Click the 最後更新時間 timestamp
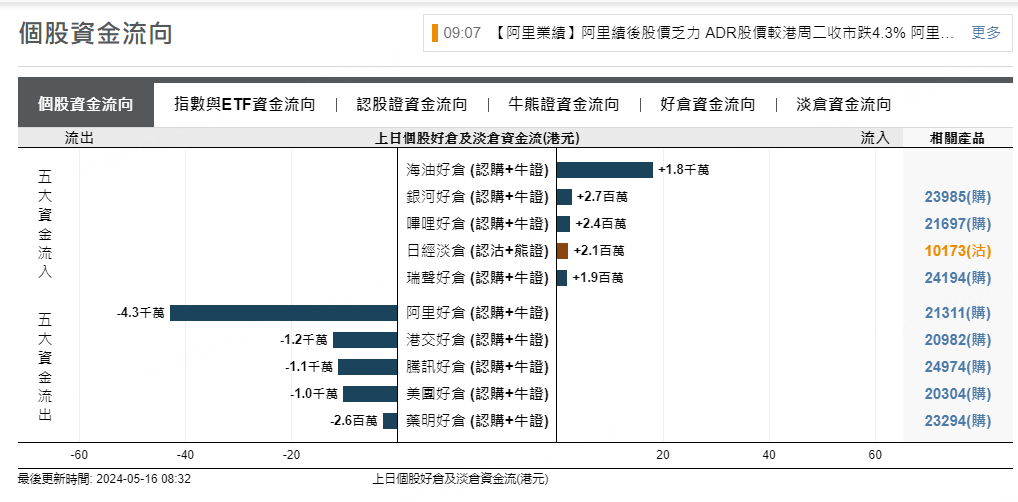This screenshot has width=1018, height=502. (105, 479)
